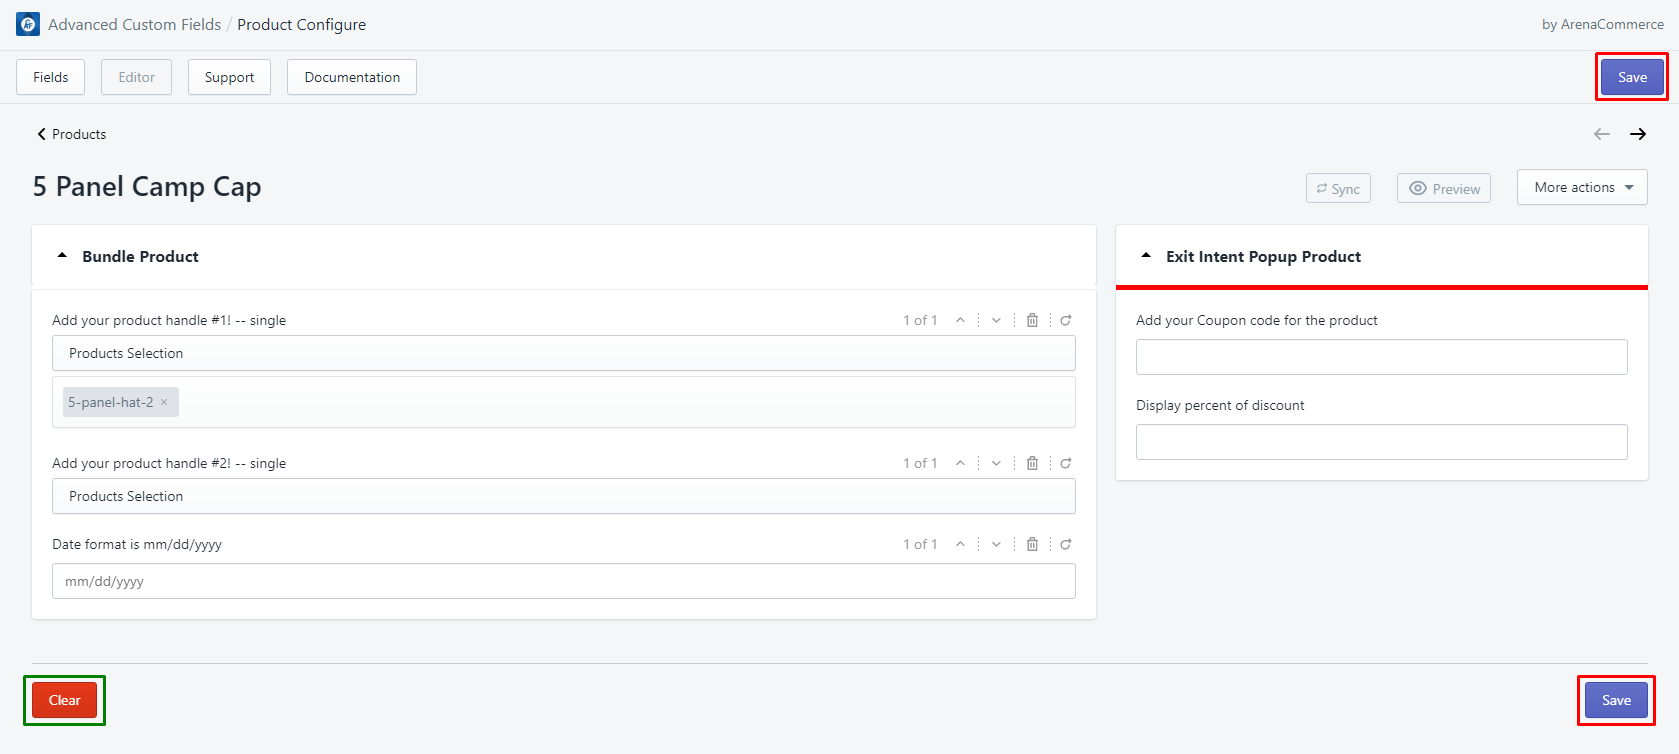Move the Date format field down
Viewport: 1679px width, 754px height.
point(996,544)
